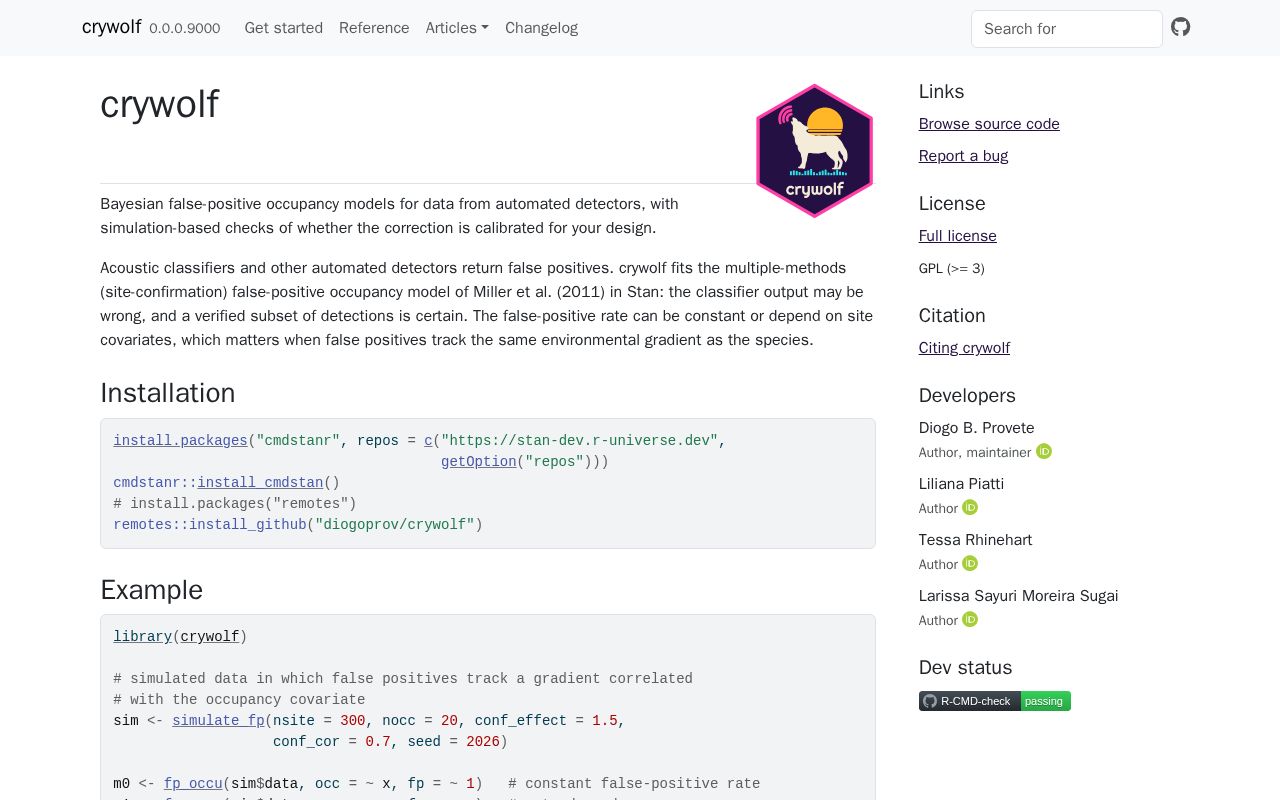Open the Changelog page
1280x800 pixels.
[541, 28]
